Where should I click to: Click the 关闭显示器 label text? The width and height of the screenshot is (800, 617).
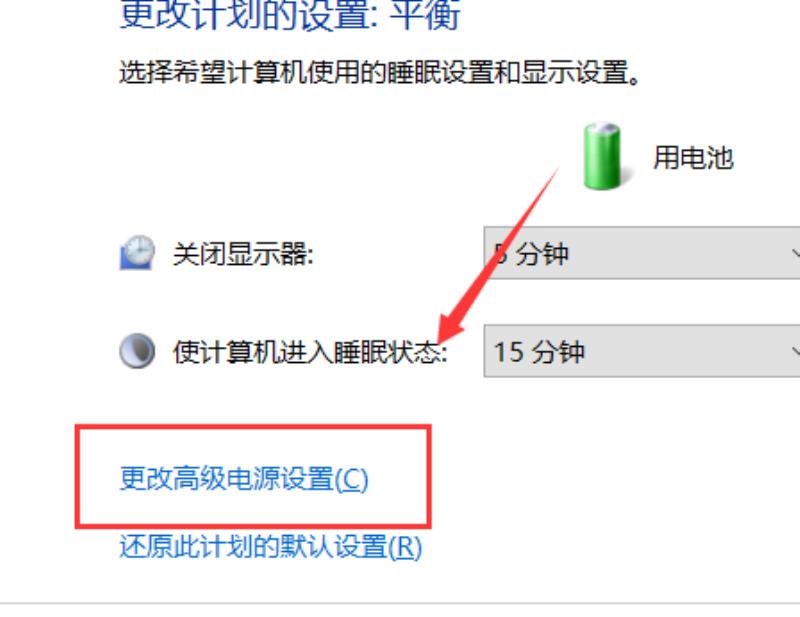[x=243, y=253]
